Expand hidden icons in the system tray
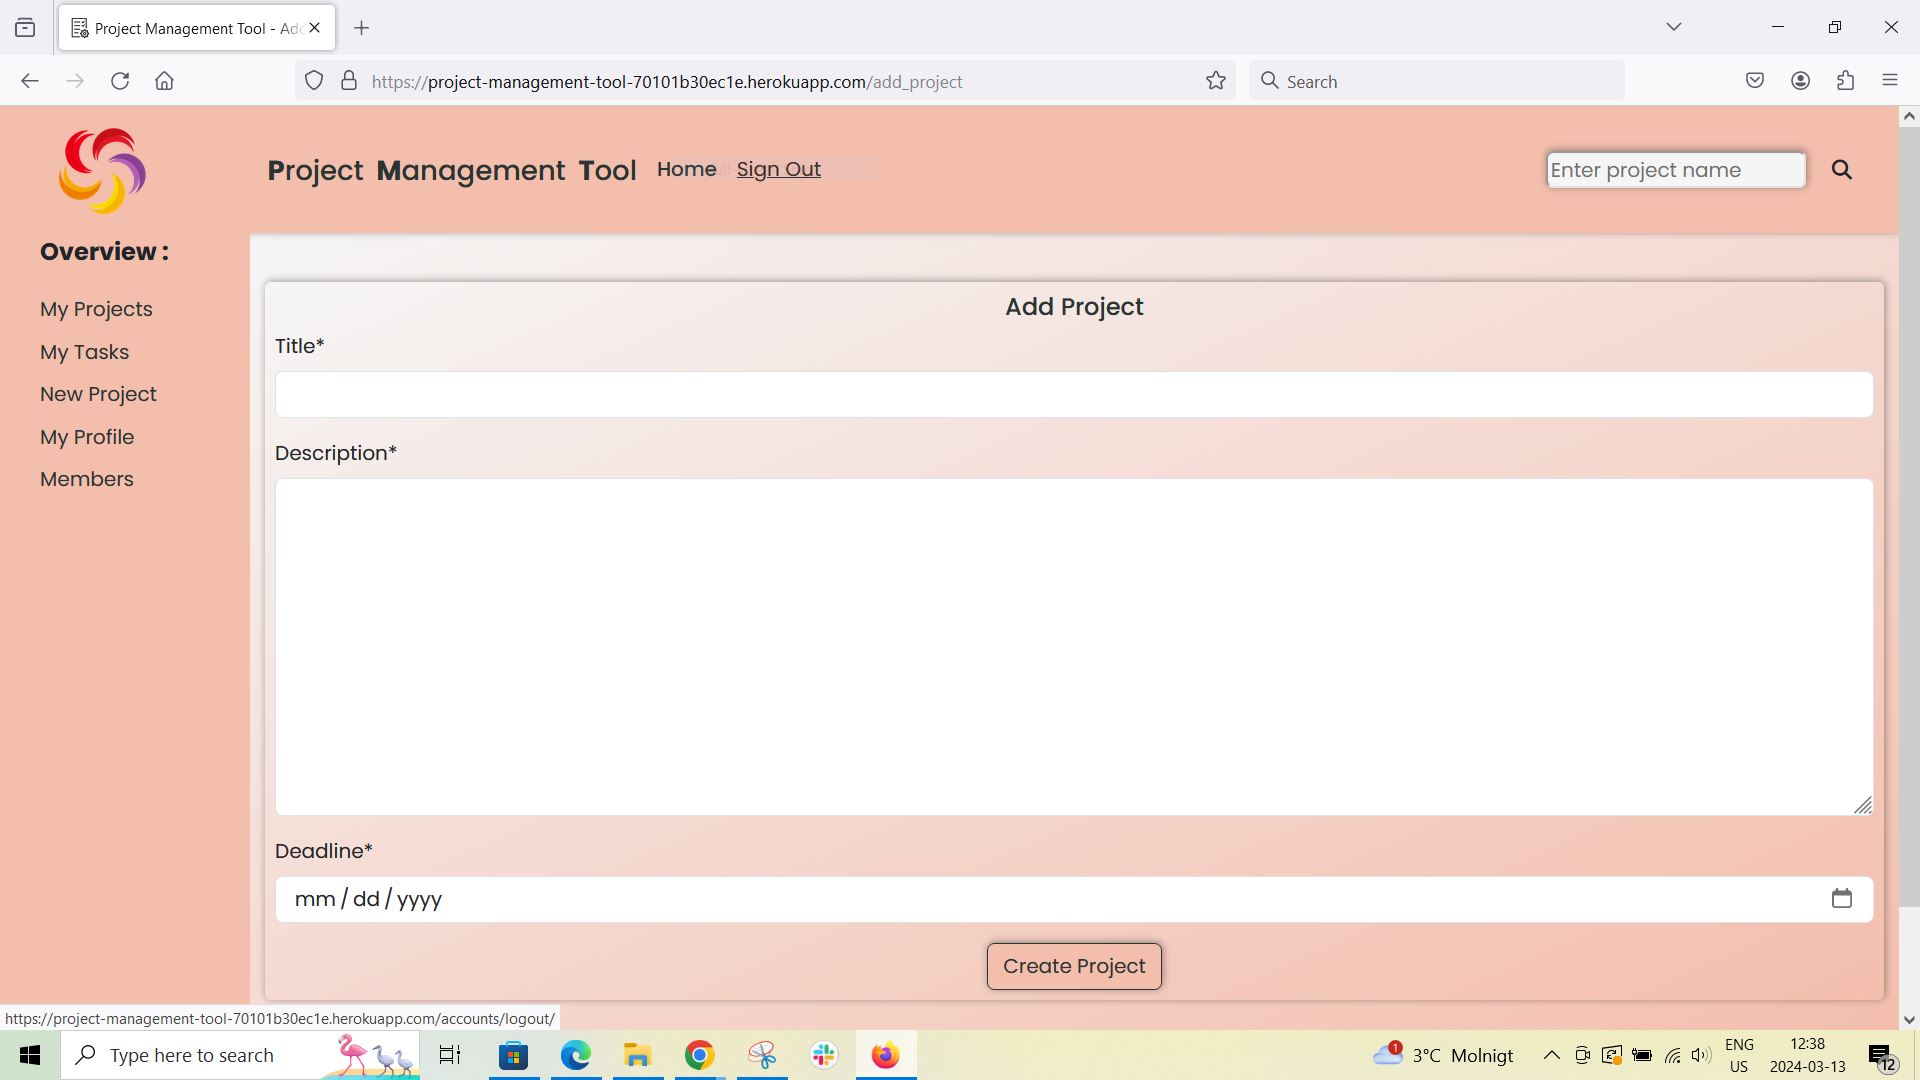1920x1080 pixels. (1551, 1054)
